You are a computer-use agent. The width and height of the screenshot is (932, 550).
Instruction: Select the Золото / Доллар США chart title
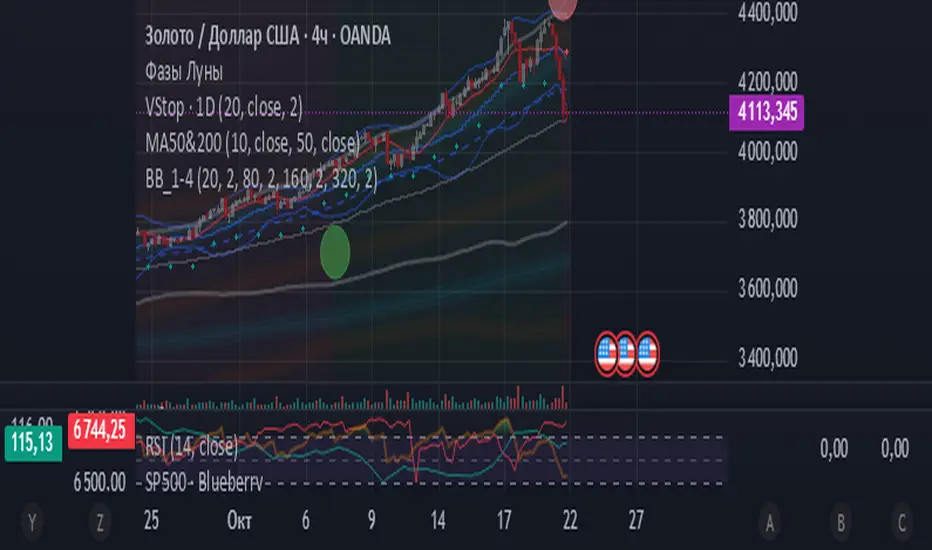[267, 36]
